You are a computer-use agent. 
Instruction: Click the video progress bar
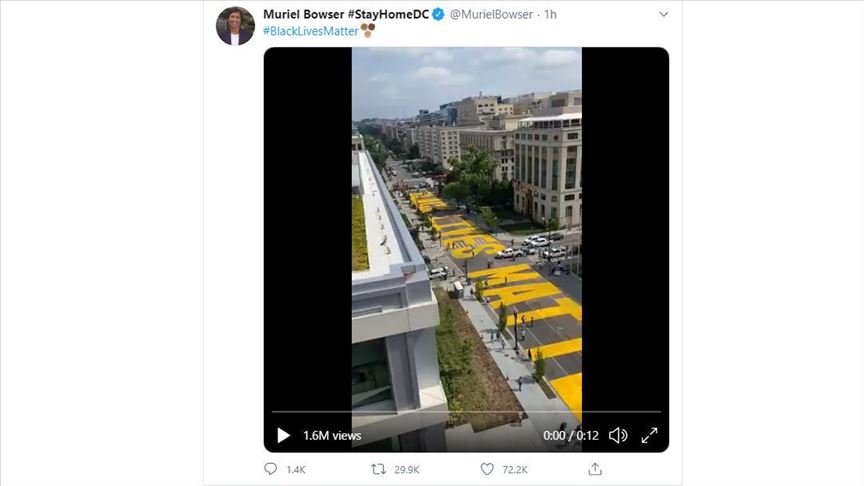click(466, 412)
